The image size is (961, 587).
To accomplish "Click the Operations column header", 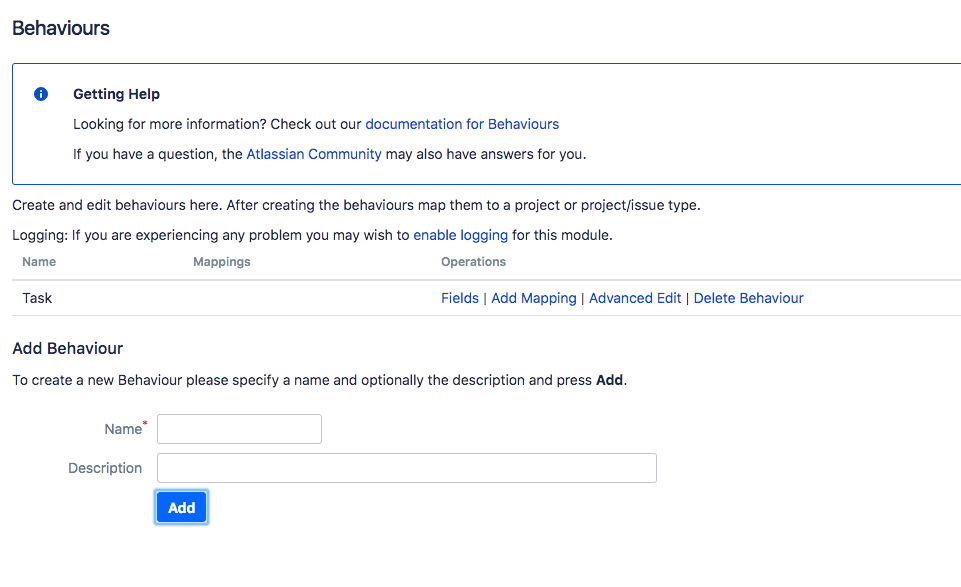I will coord(473,262).
